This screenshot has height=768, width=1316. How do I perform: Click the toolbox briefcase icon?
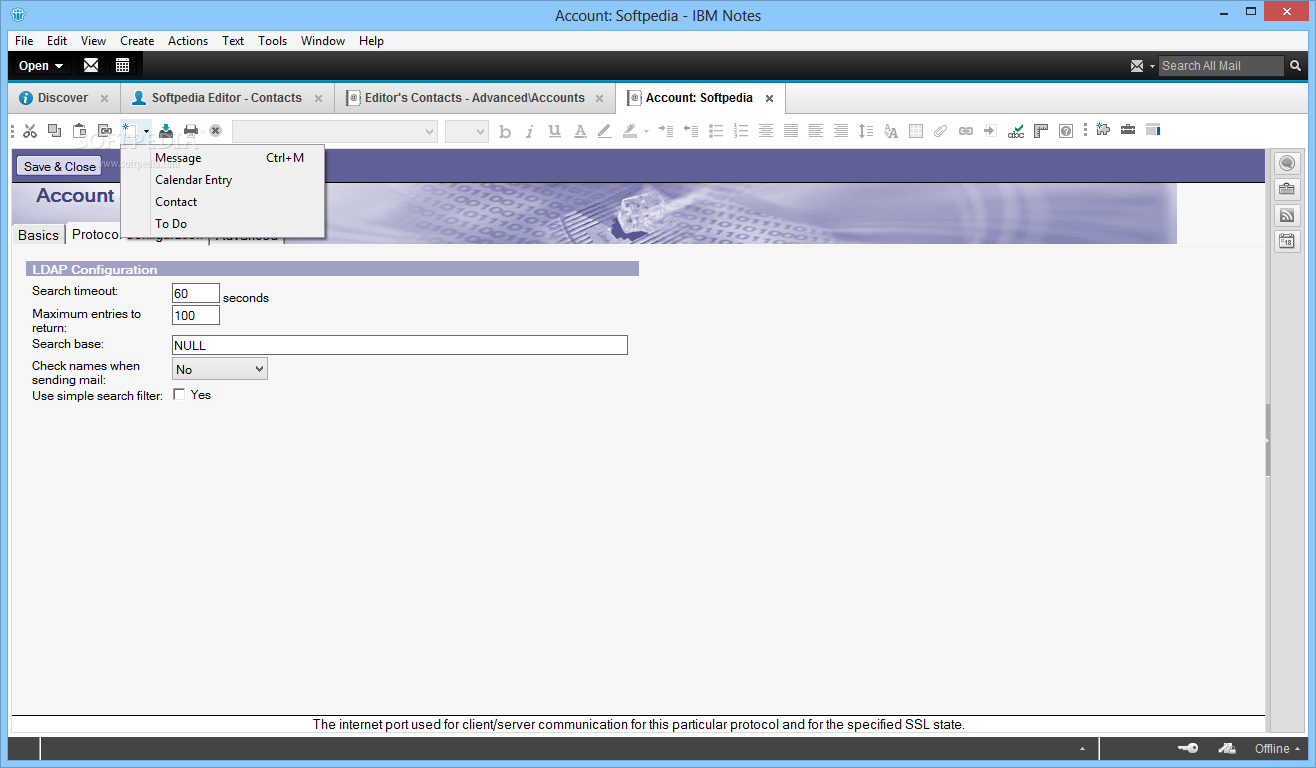pos(1128,130)
